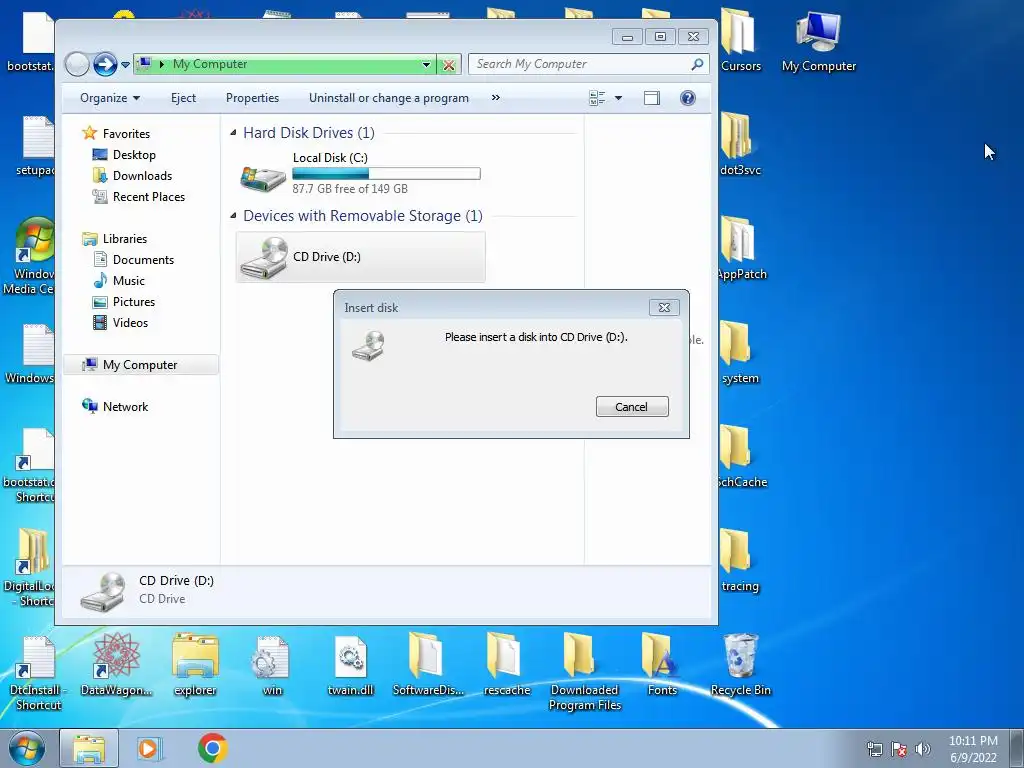Select the AppPatch folder on desktop

pos(742,248)
